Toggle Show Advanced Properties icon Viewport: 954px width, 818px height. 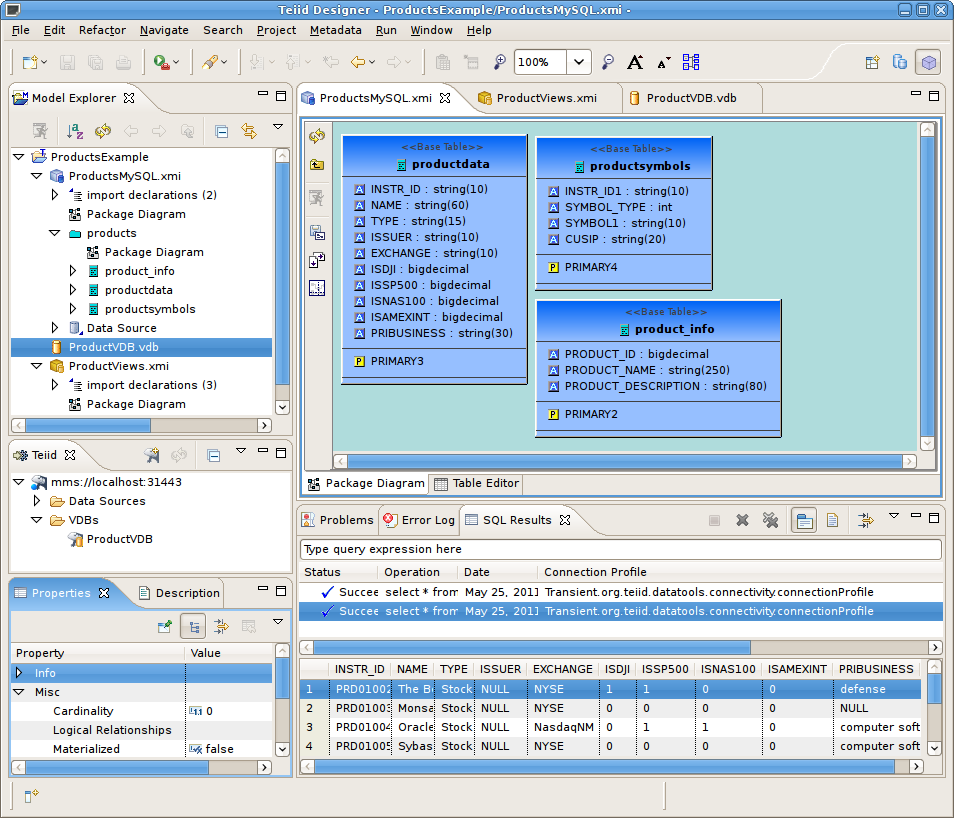[x=221, y=626]
